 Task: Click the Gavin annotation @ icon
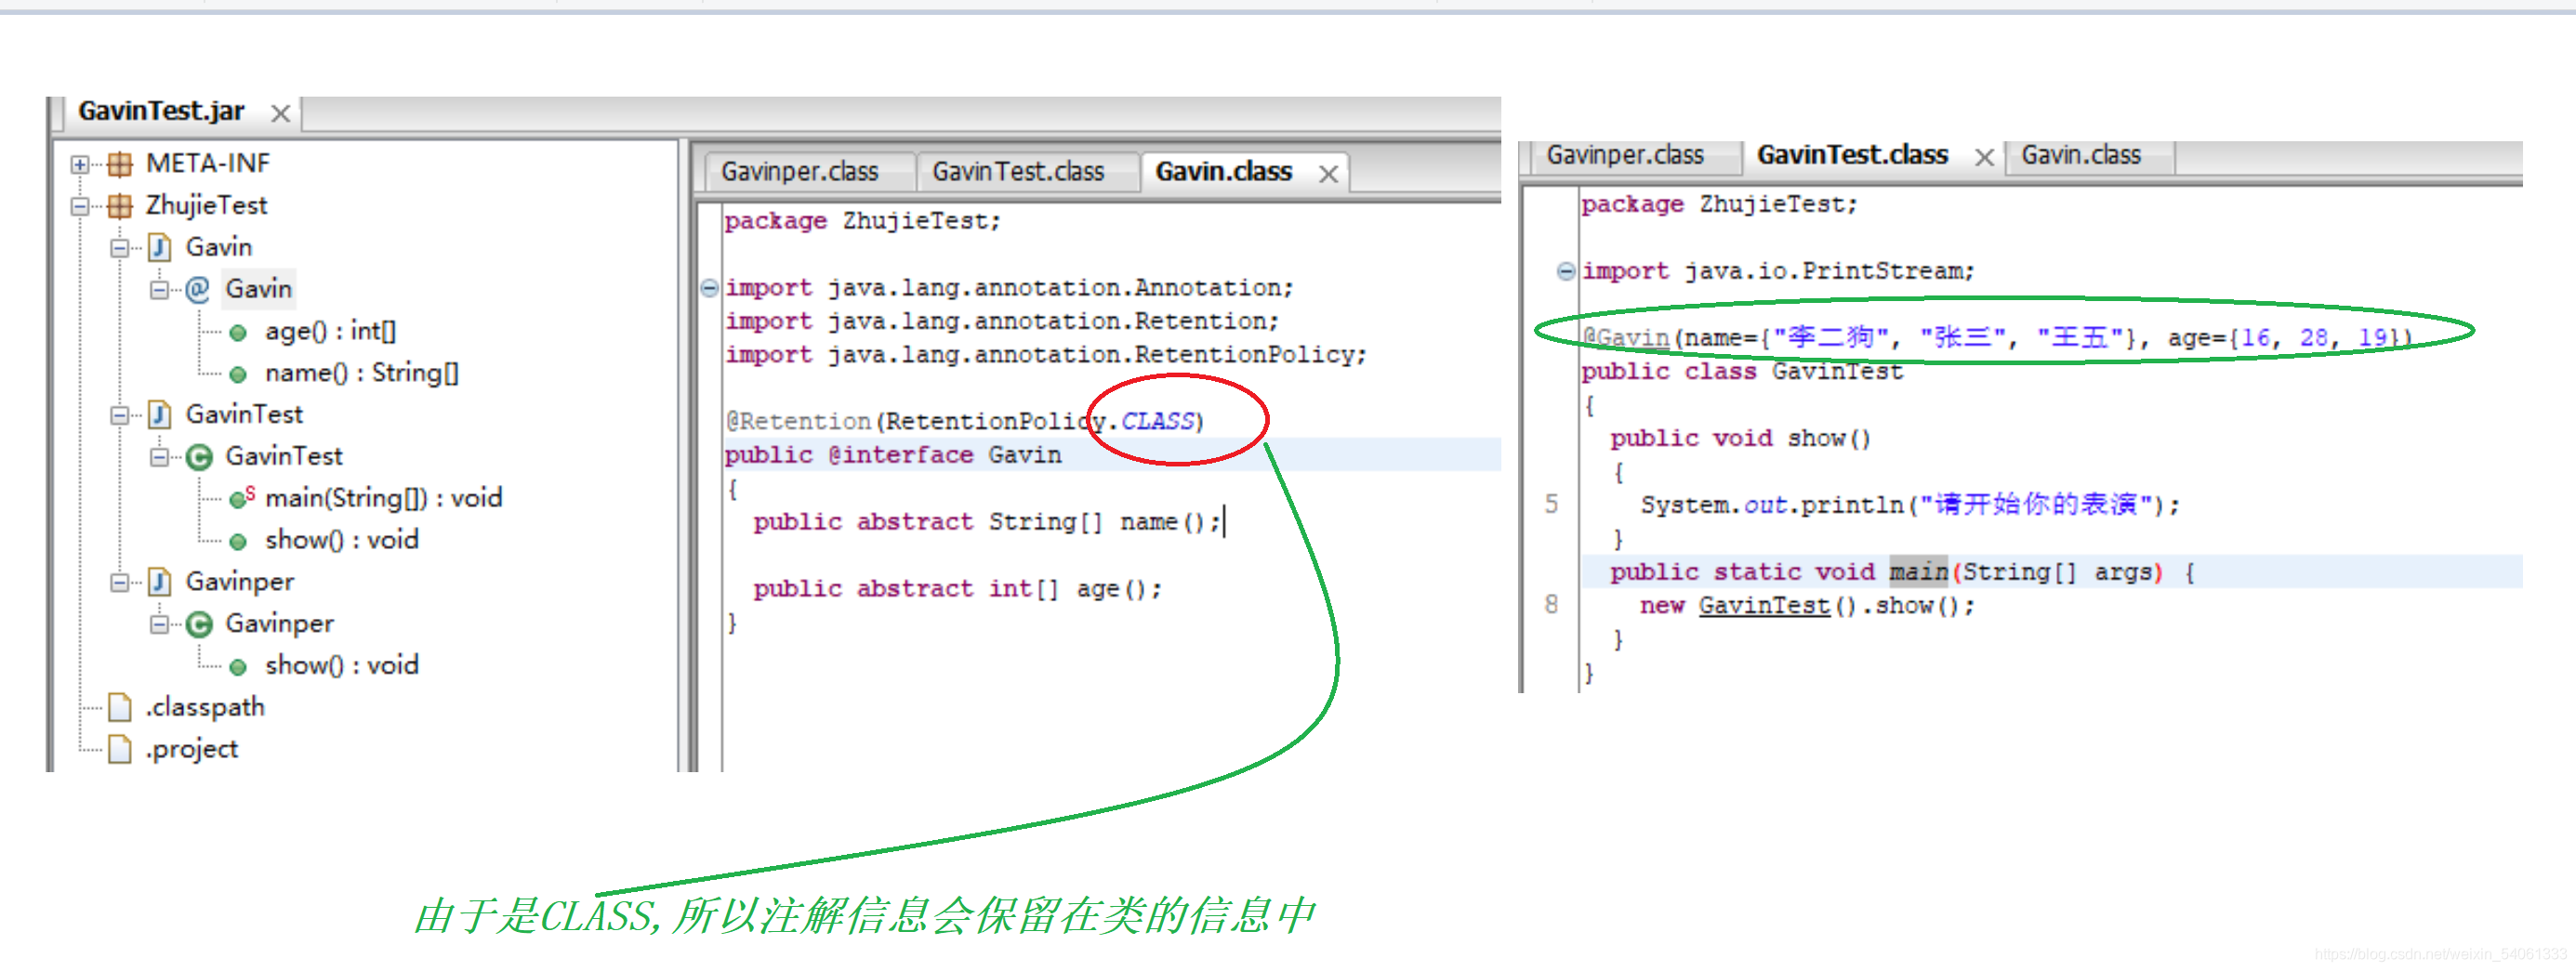(x=198, y=289)
